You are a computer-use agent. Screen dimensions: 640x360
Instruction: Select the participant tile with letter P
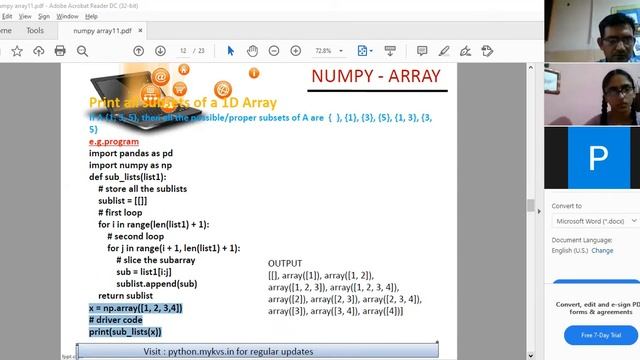tap(592, 158)
